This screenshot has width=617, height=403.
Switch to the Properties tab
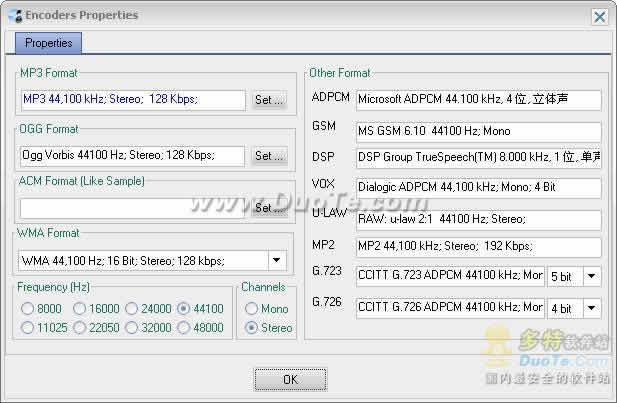coord(48,43)
